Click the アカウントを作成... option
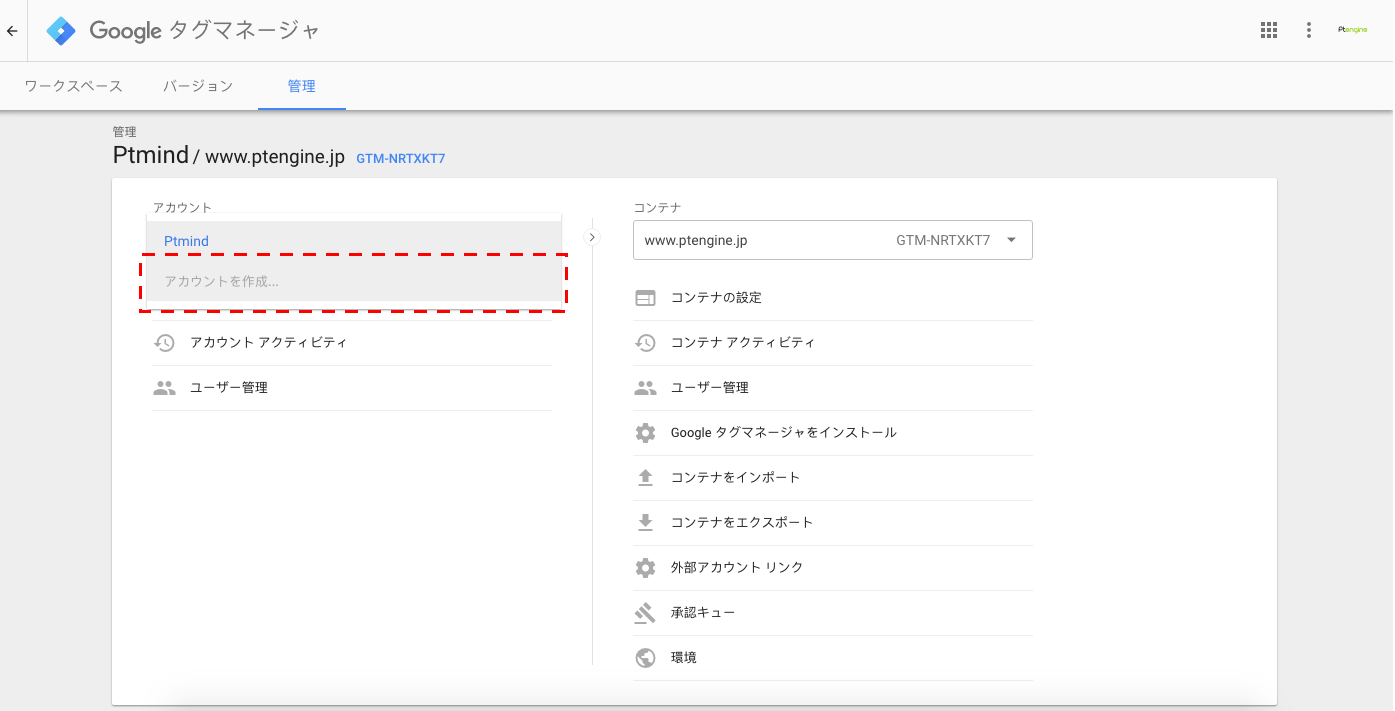The width and height of the screenshot is (1395, 711). [x=222, y=282]
